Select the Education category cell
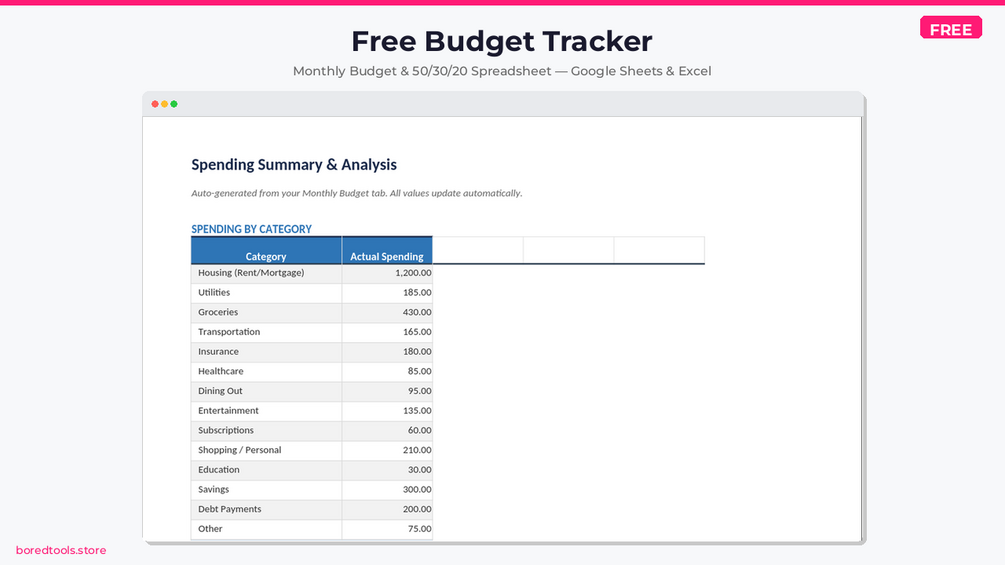The height and width of the screenshot is (565, 1005). [x=266, y=470]
